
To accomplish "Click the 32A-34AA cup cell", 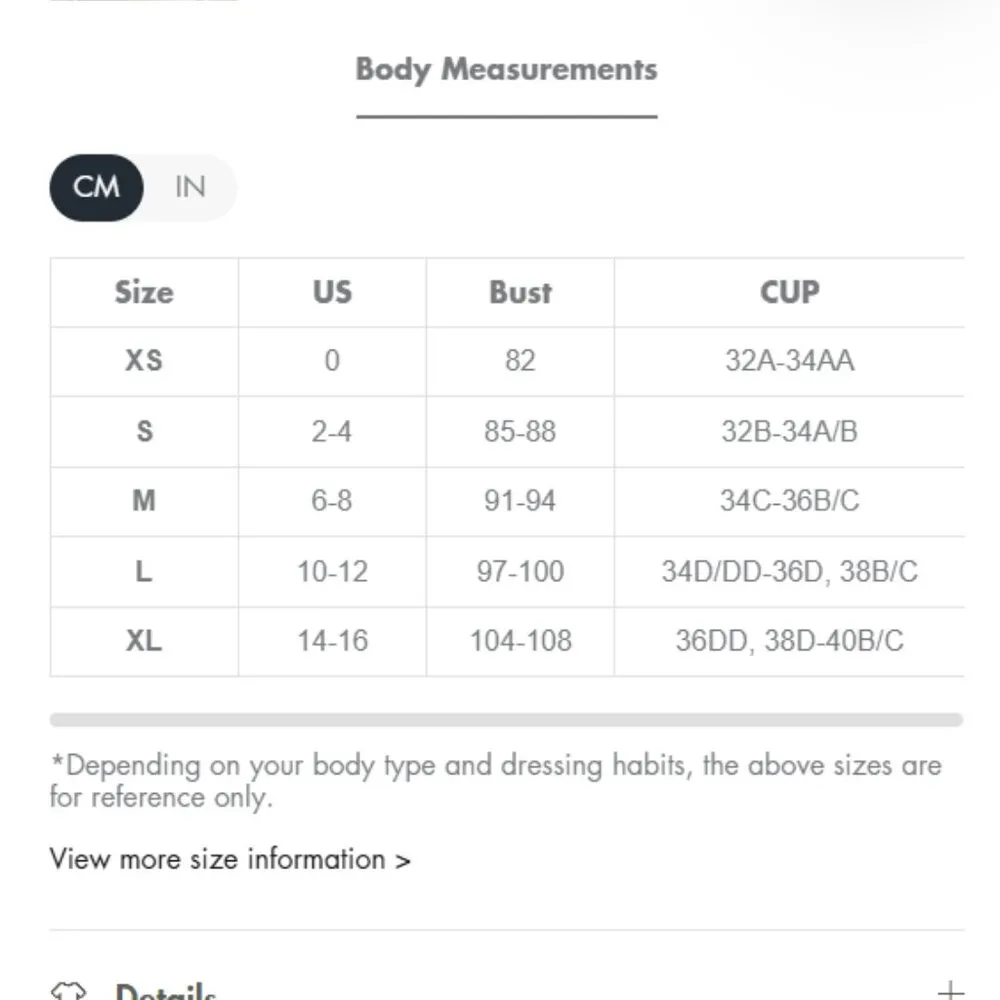I will click(789, 360).
